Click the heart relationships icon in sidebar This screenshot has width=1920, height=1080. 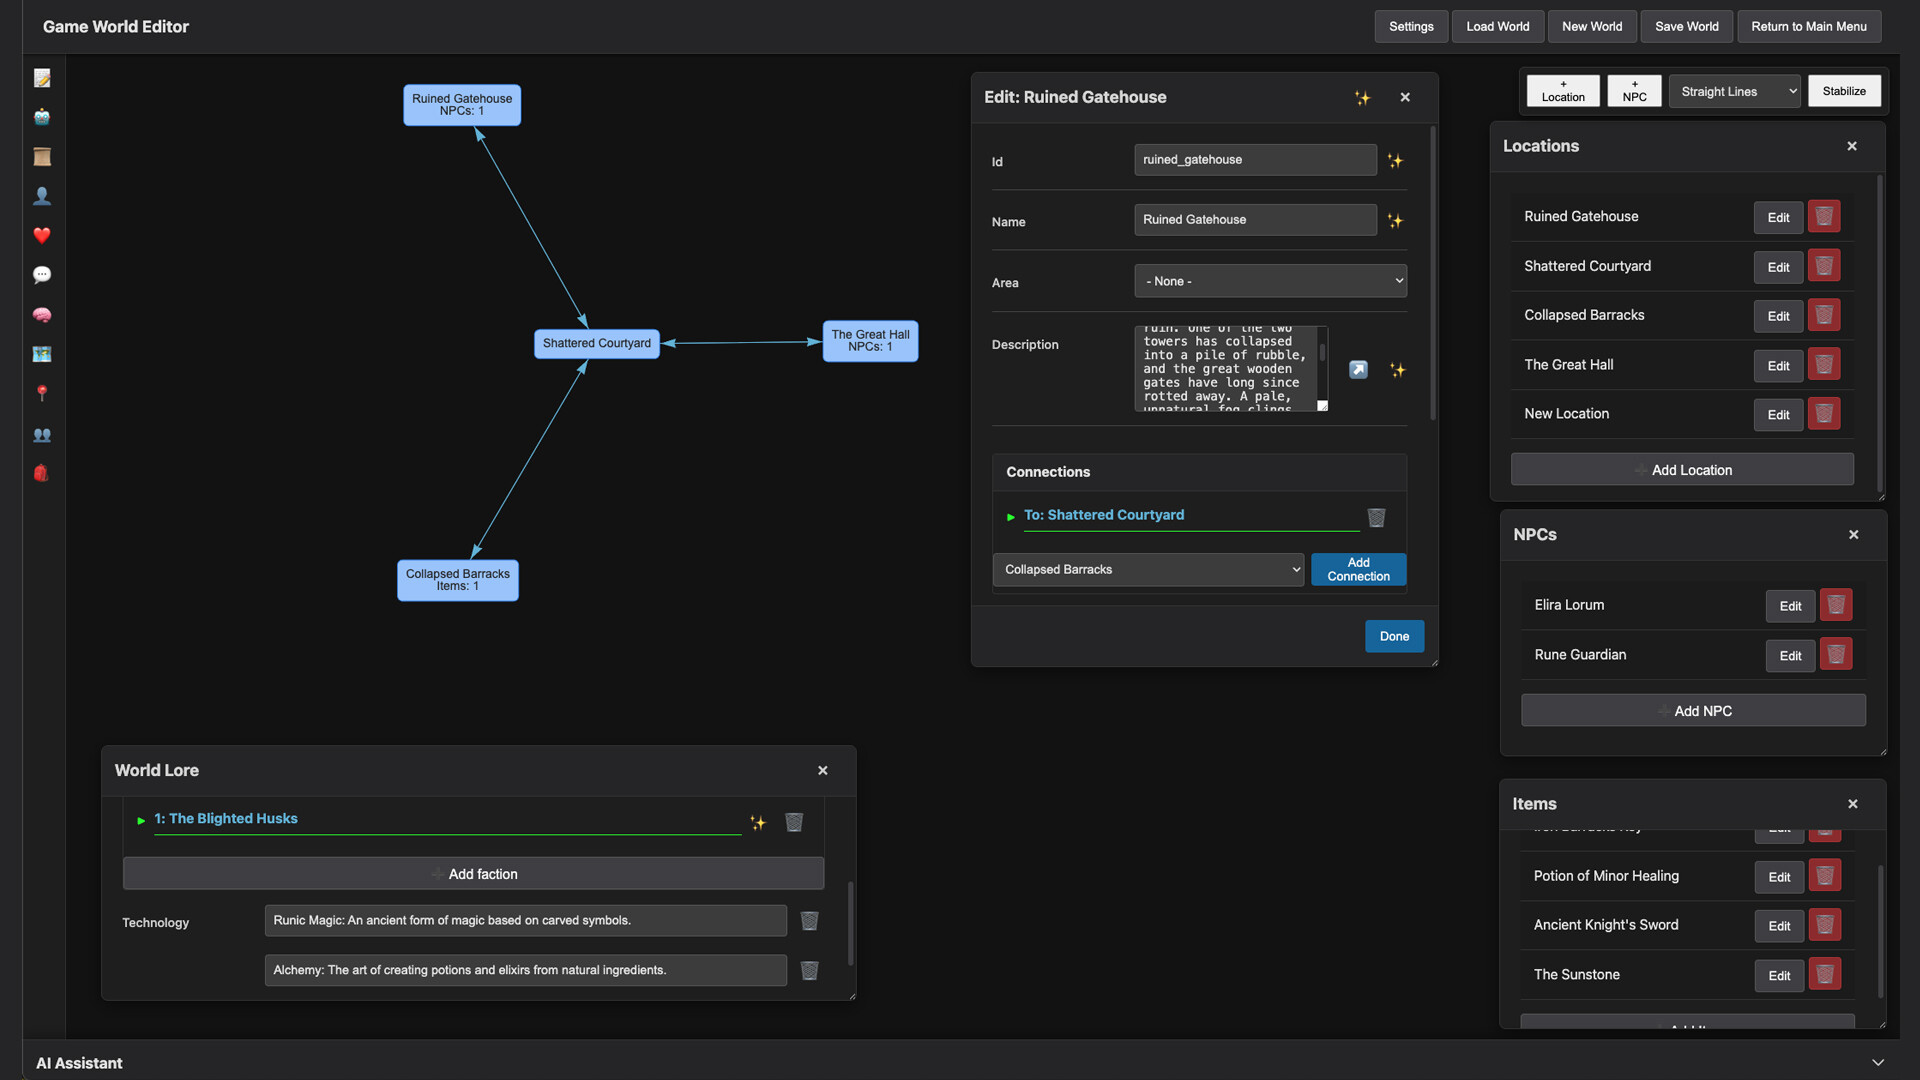pyautogui.click(x=42, y=236)
